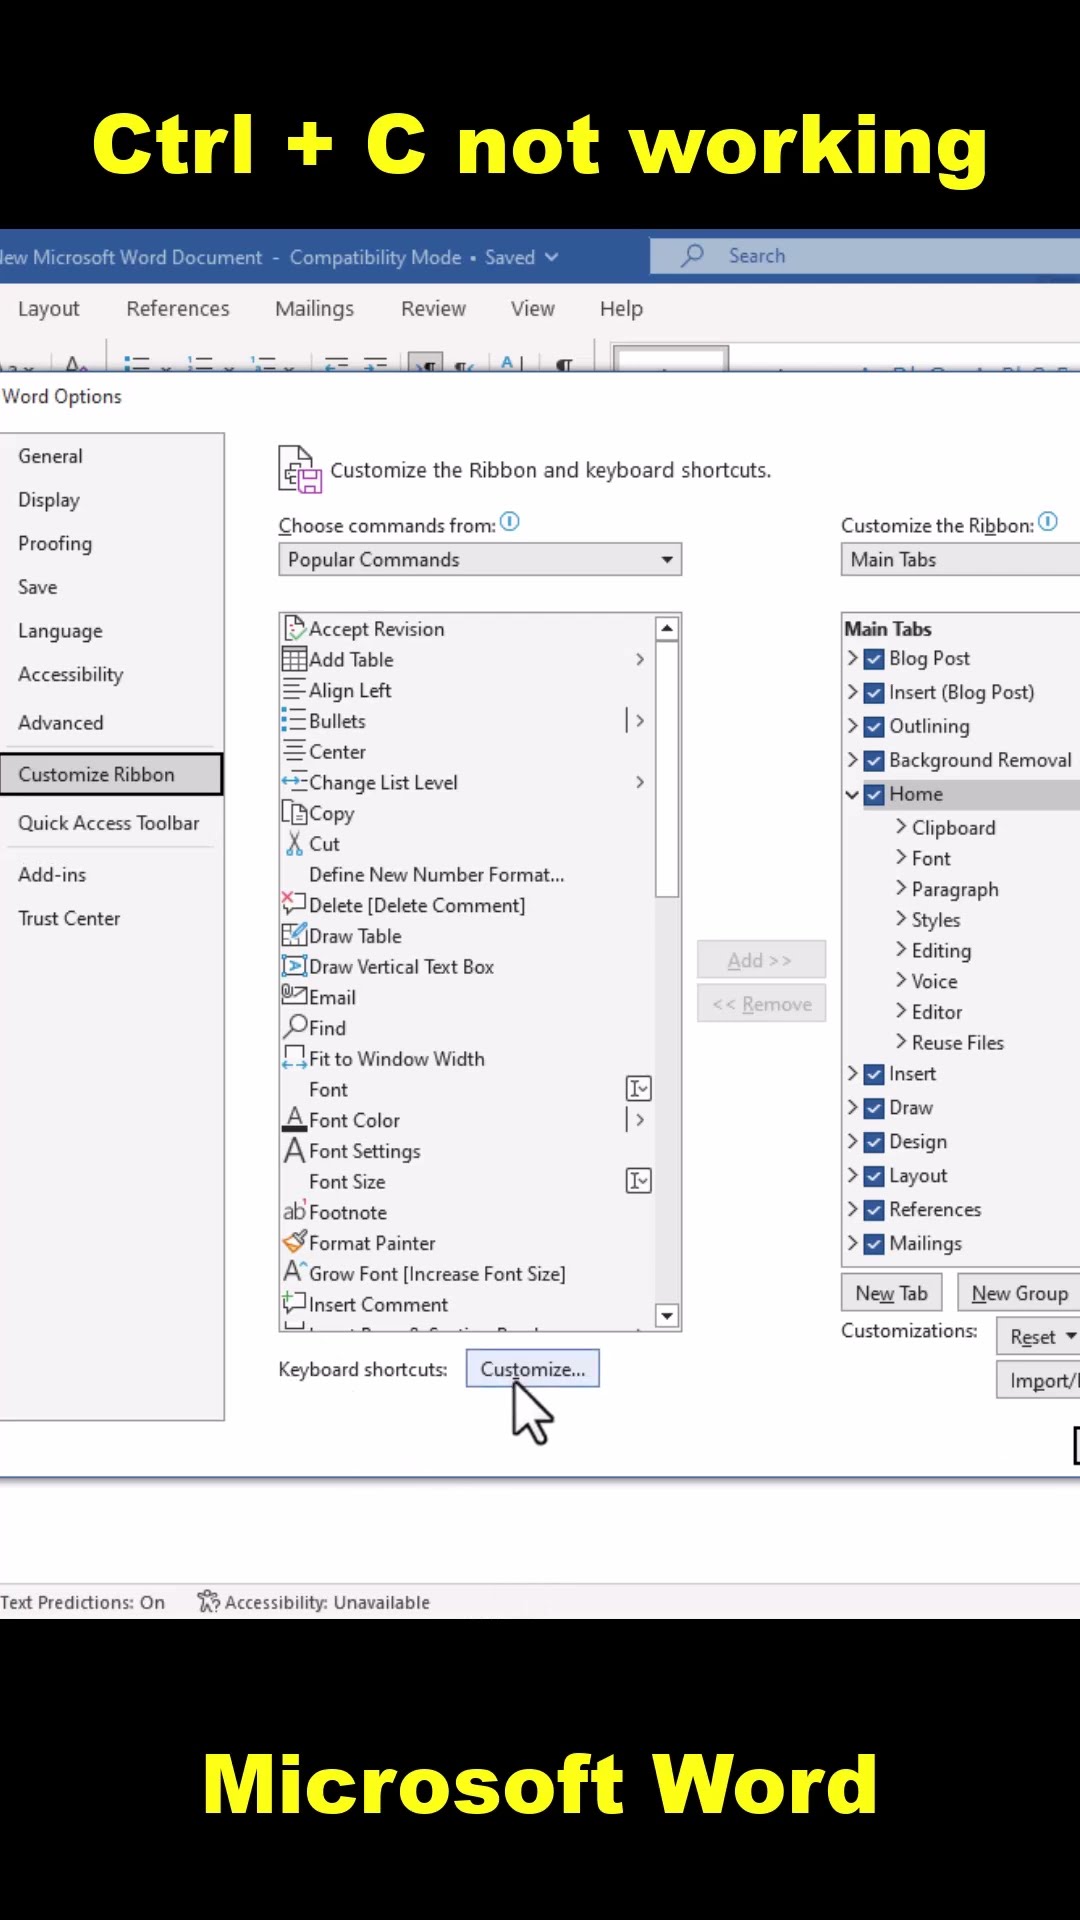Click the Insert Comment icon
Screen dimensions: 1080x1920
pos(294,1303)
